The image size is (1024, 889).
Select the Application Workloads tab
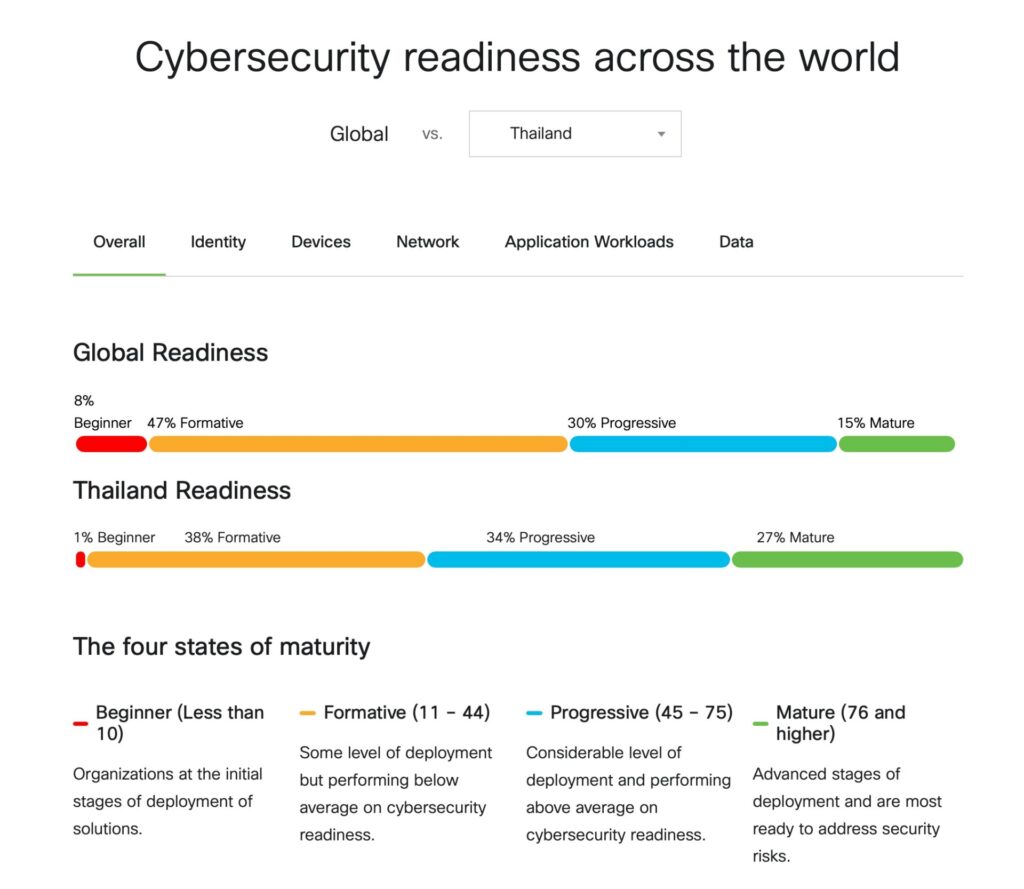tap(589, 242)
